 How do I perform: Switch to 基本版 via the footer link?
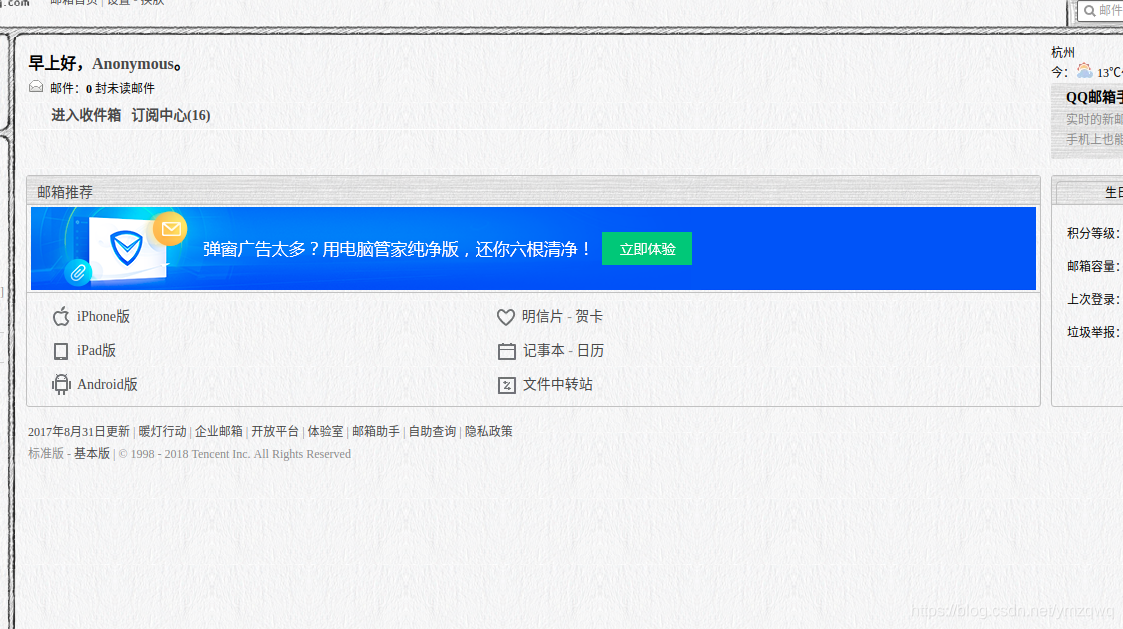[x=92, y=452]
